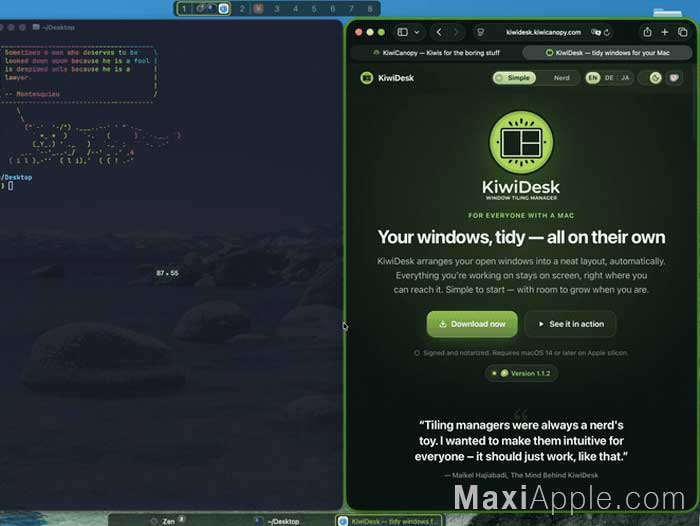Click the terminal prompt cursor
Viewport: 700px width, 526px height.
[x=10, y=186]
